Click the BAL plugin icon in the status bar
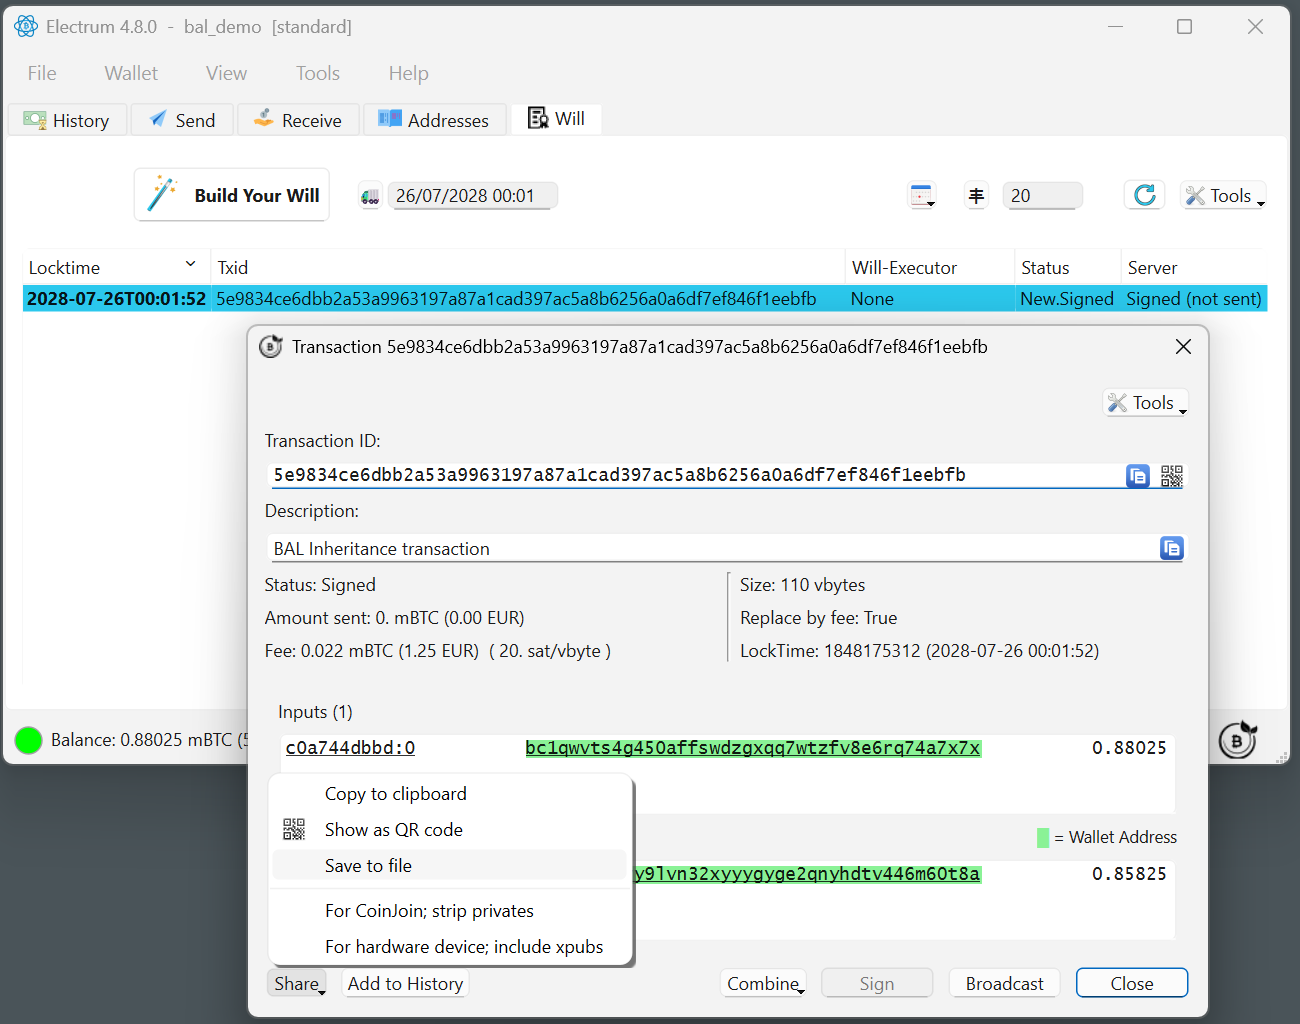The image size is (1300, 1024). (1238, 740)
